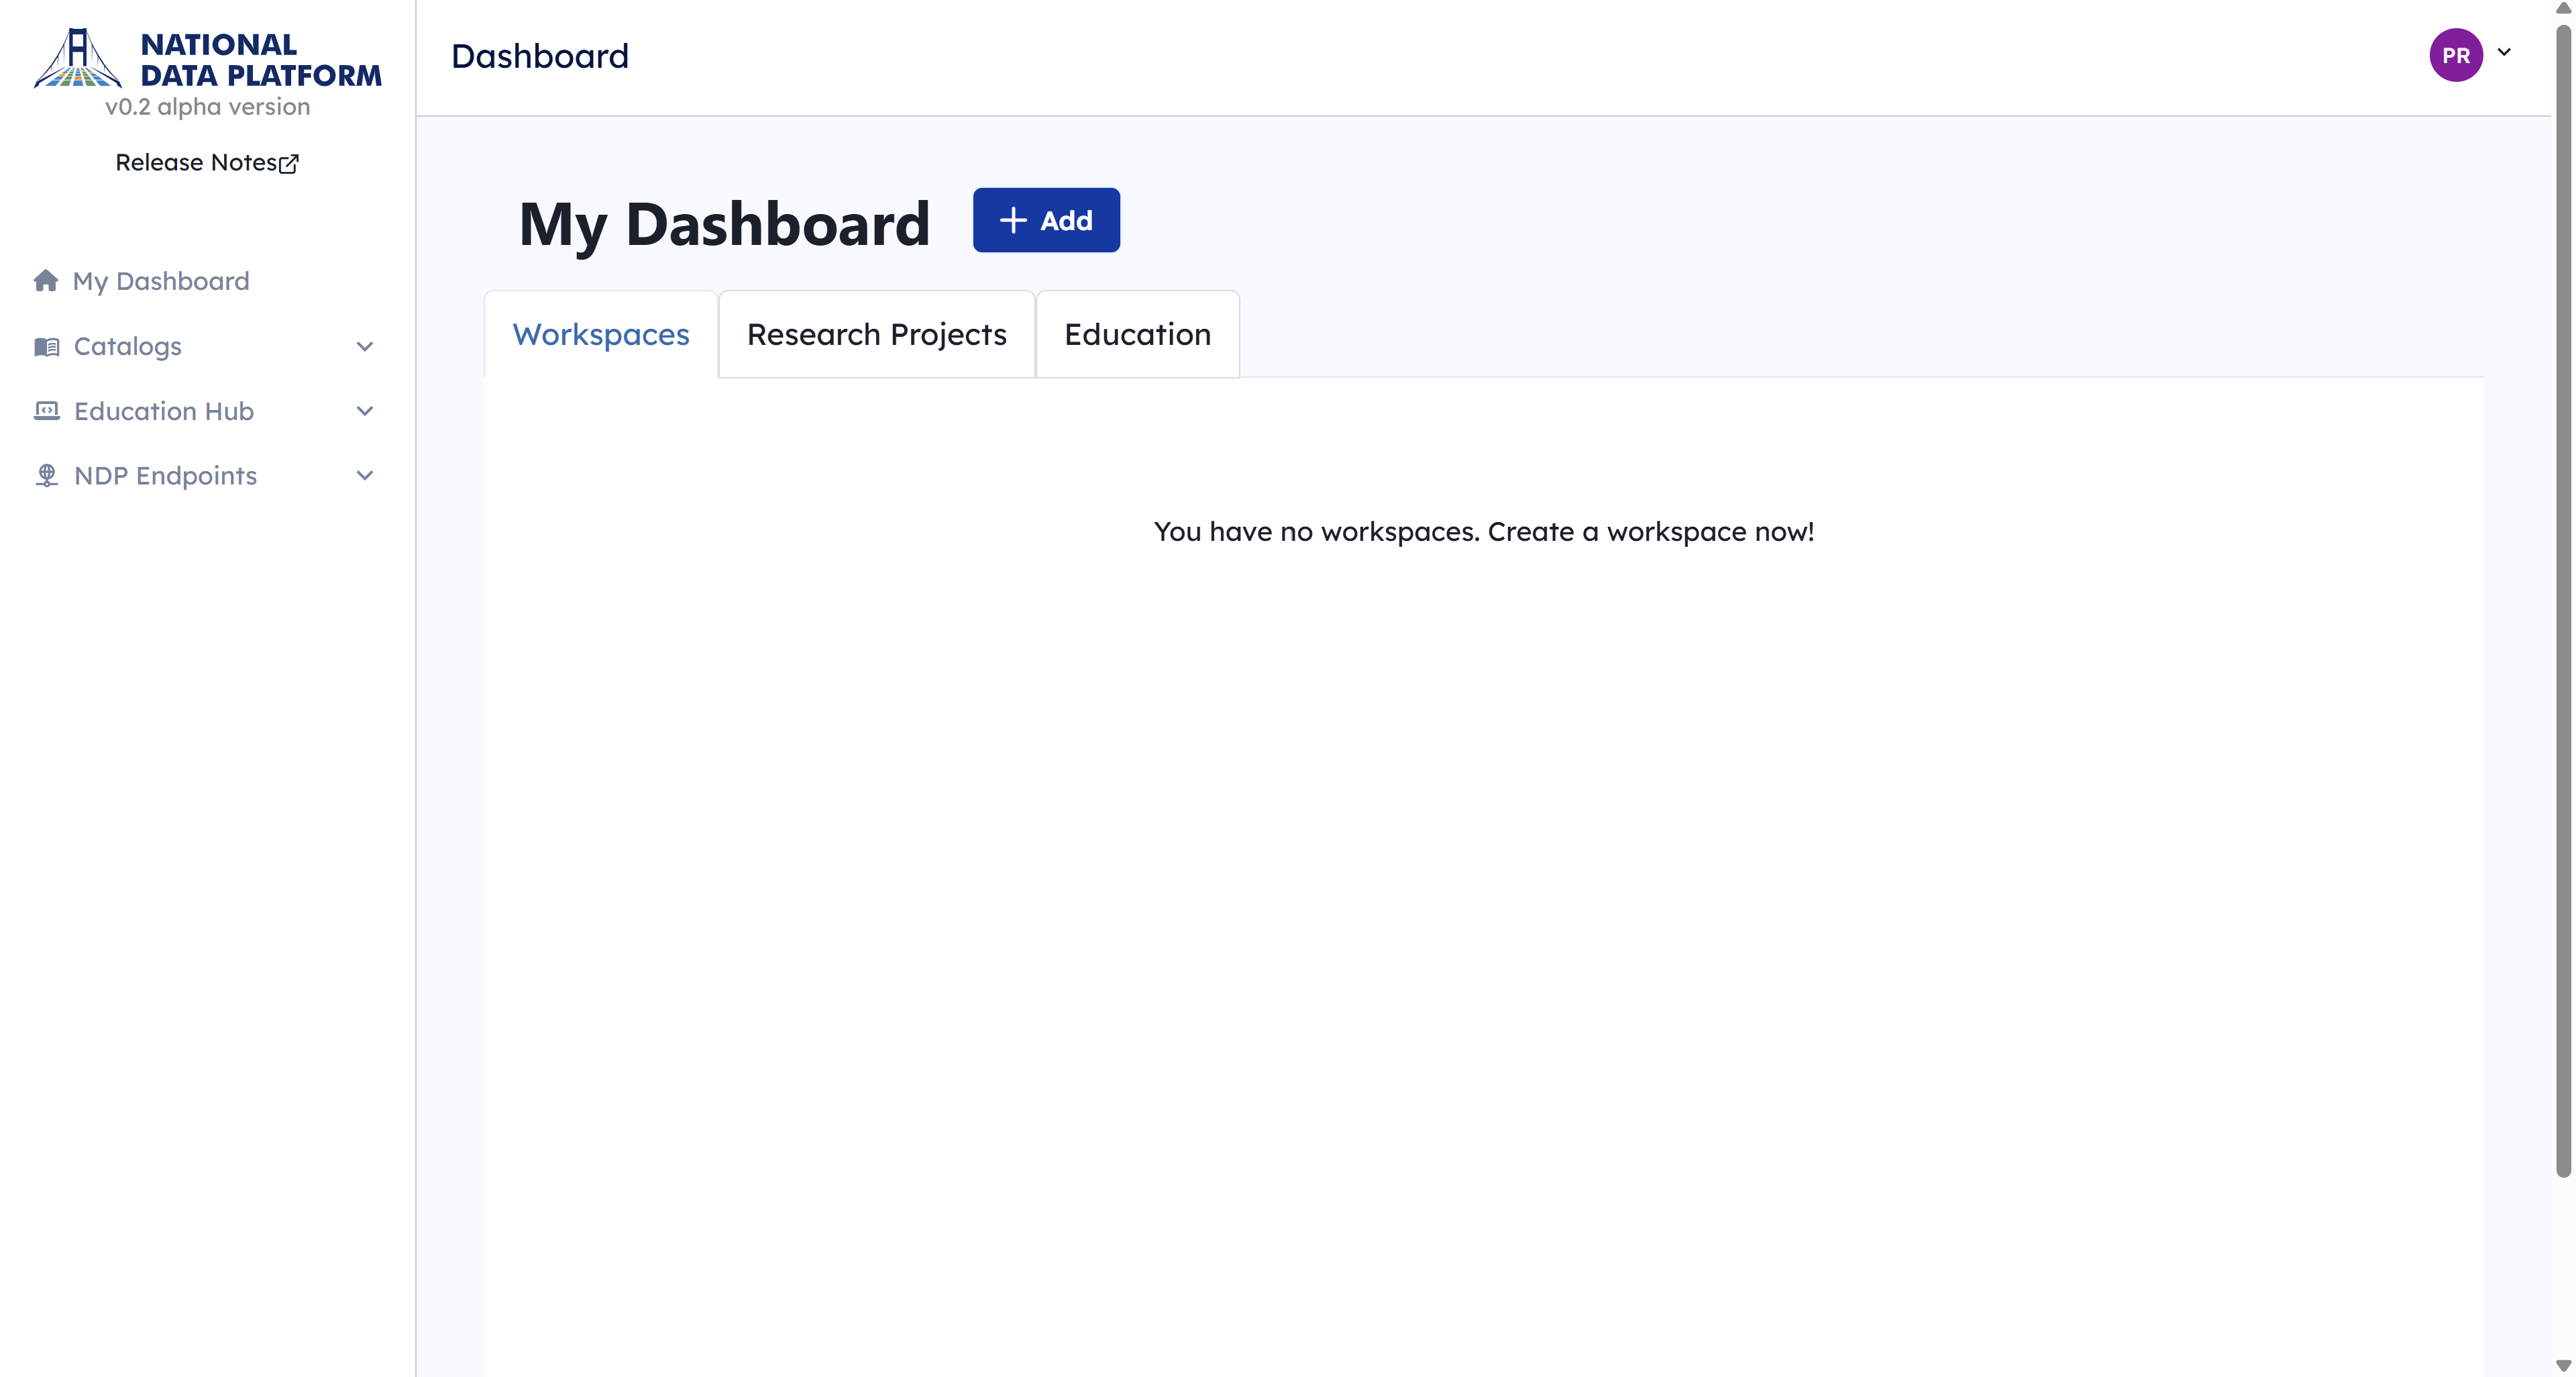Expand the NDP Endpoints chevron

(x=365, y=476)
